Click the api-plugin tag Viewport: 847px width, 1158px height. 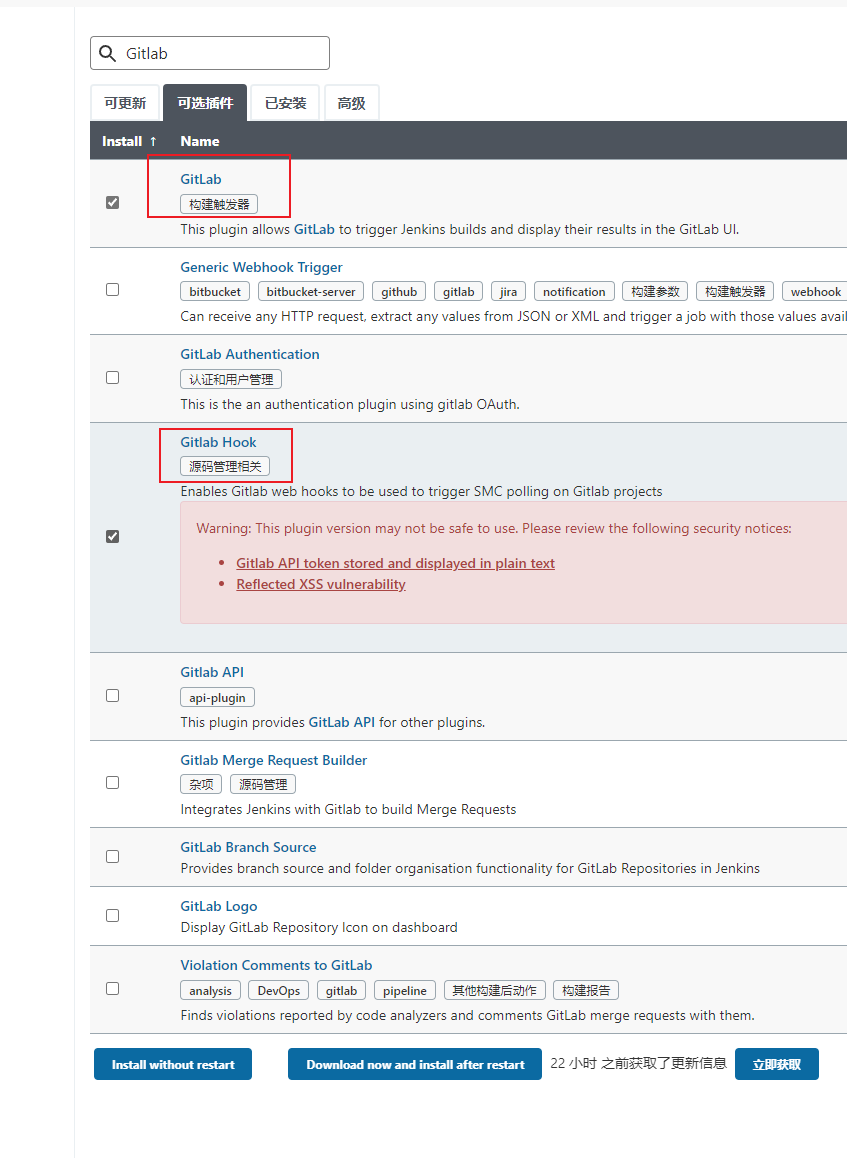pos(217,697)
